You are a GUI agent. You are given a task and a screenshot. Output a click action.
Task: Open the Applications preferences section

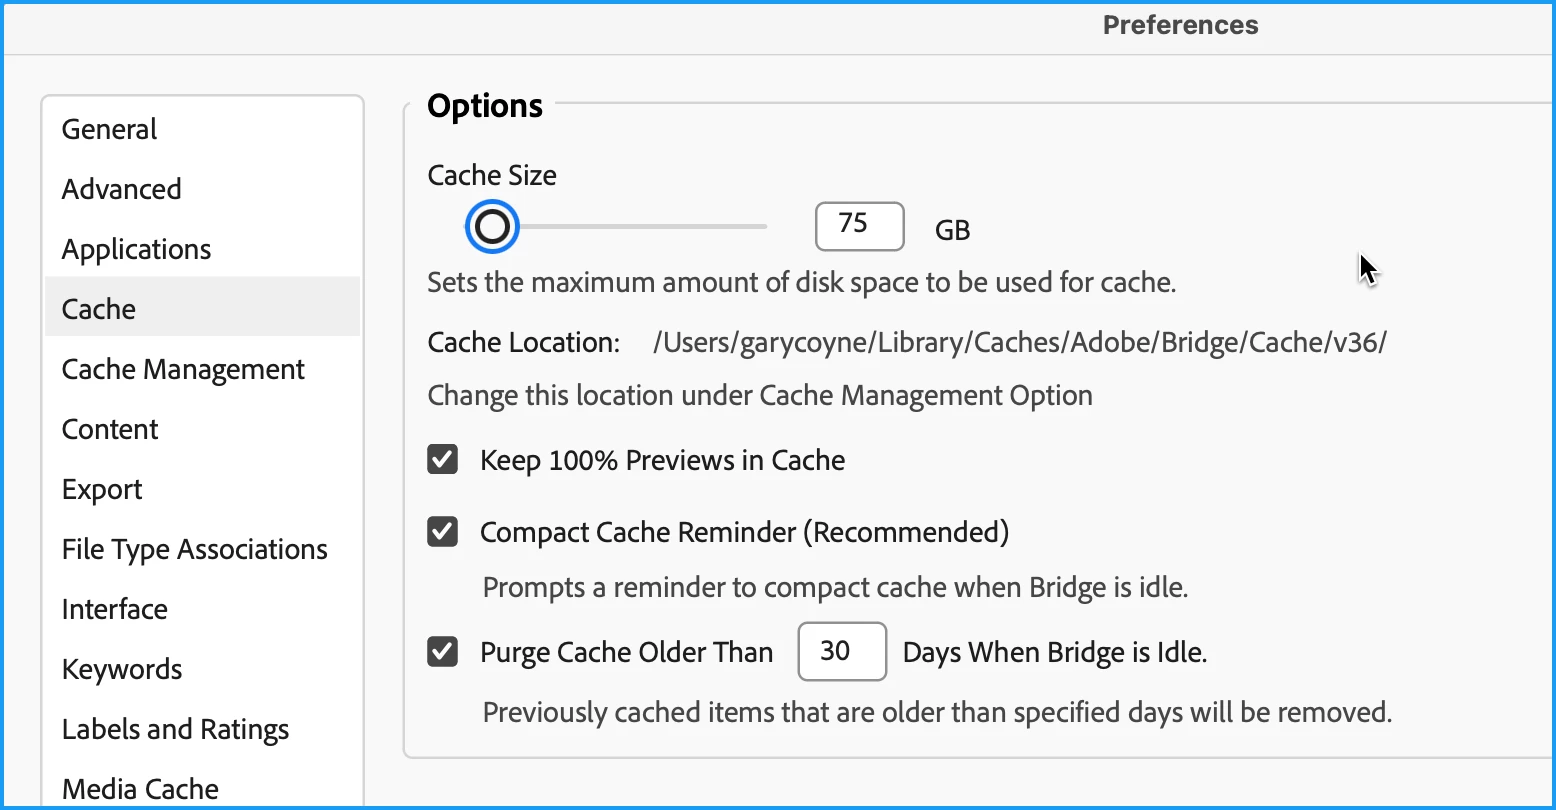tap(137, 250)
